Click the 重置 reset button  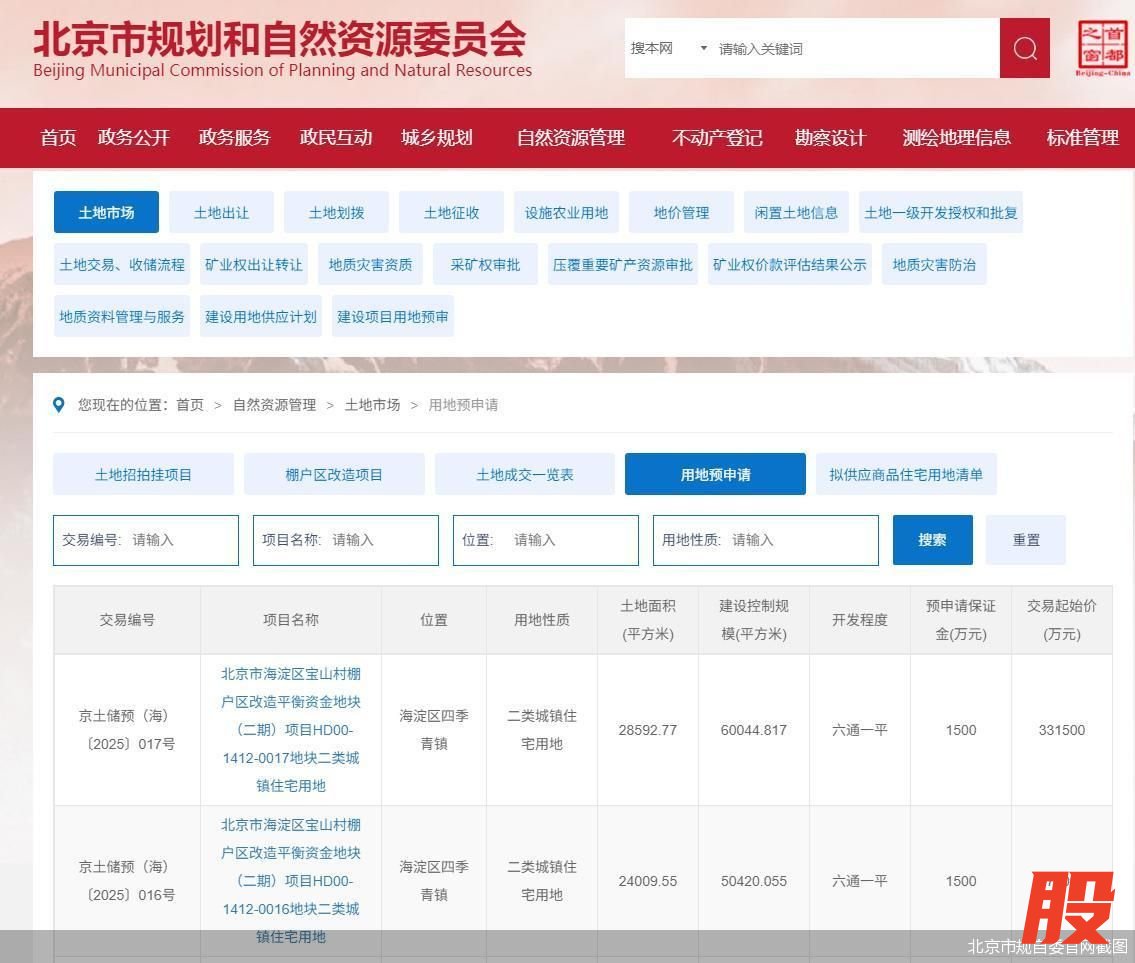(1025, 539)
